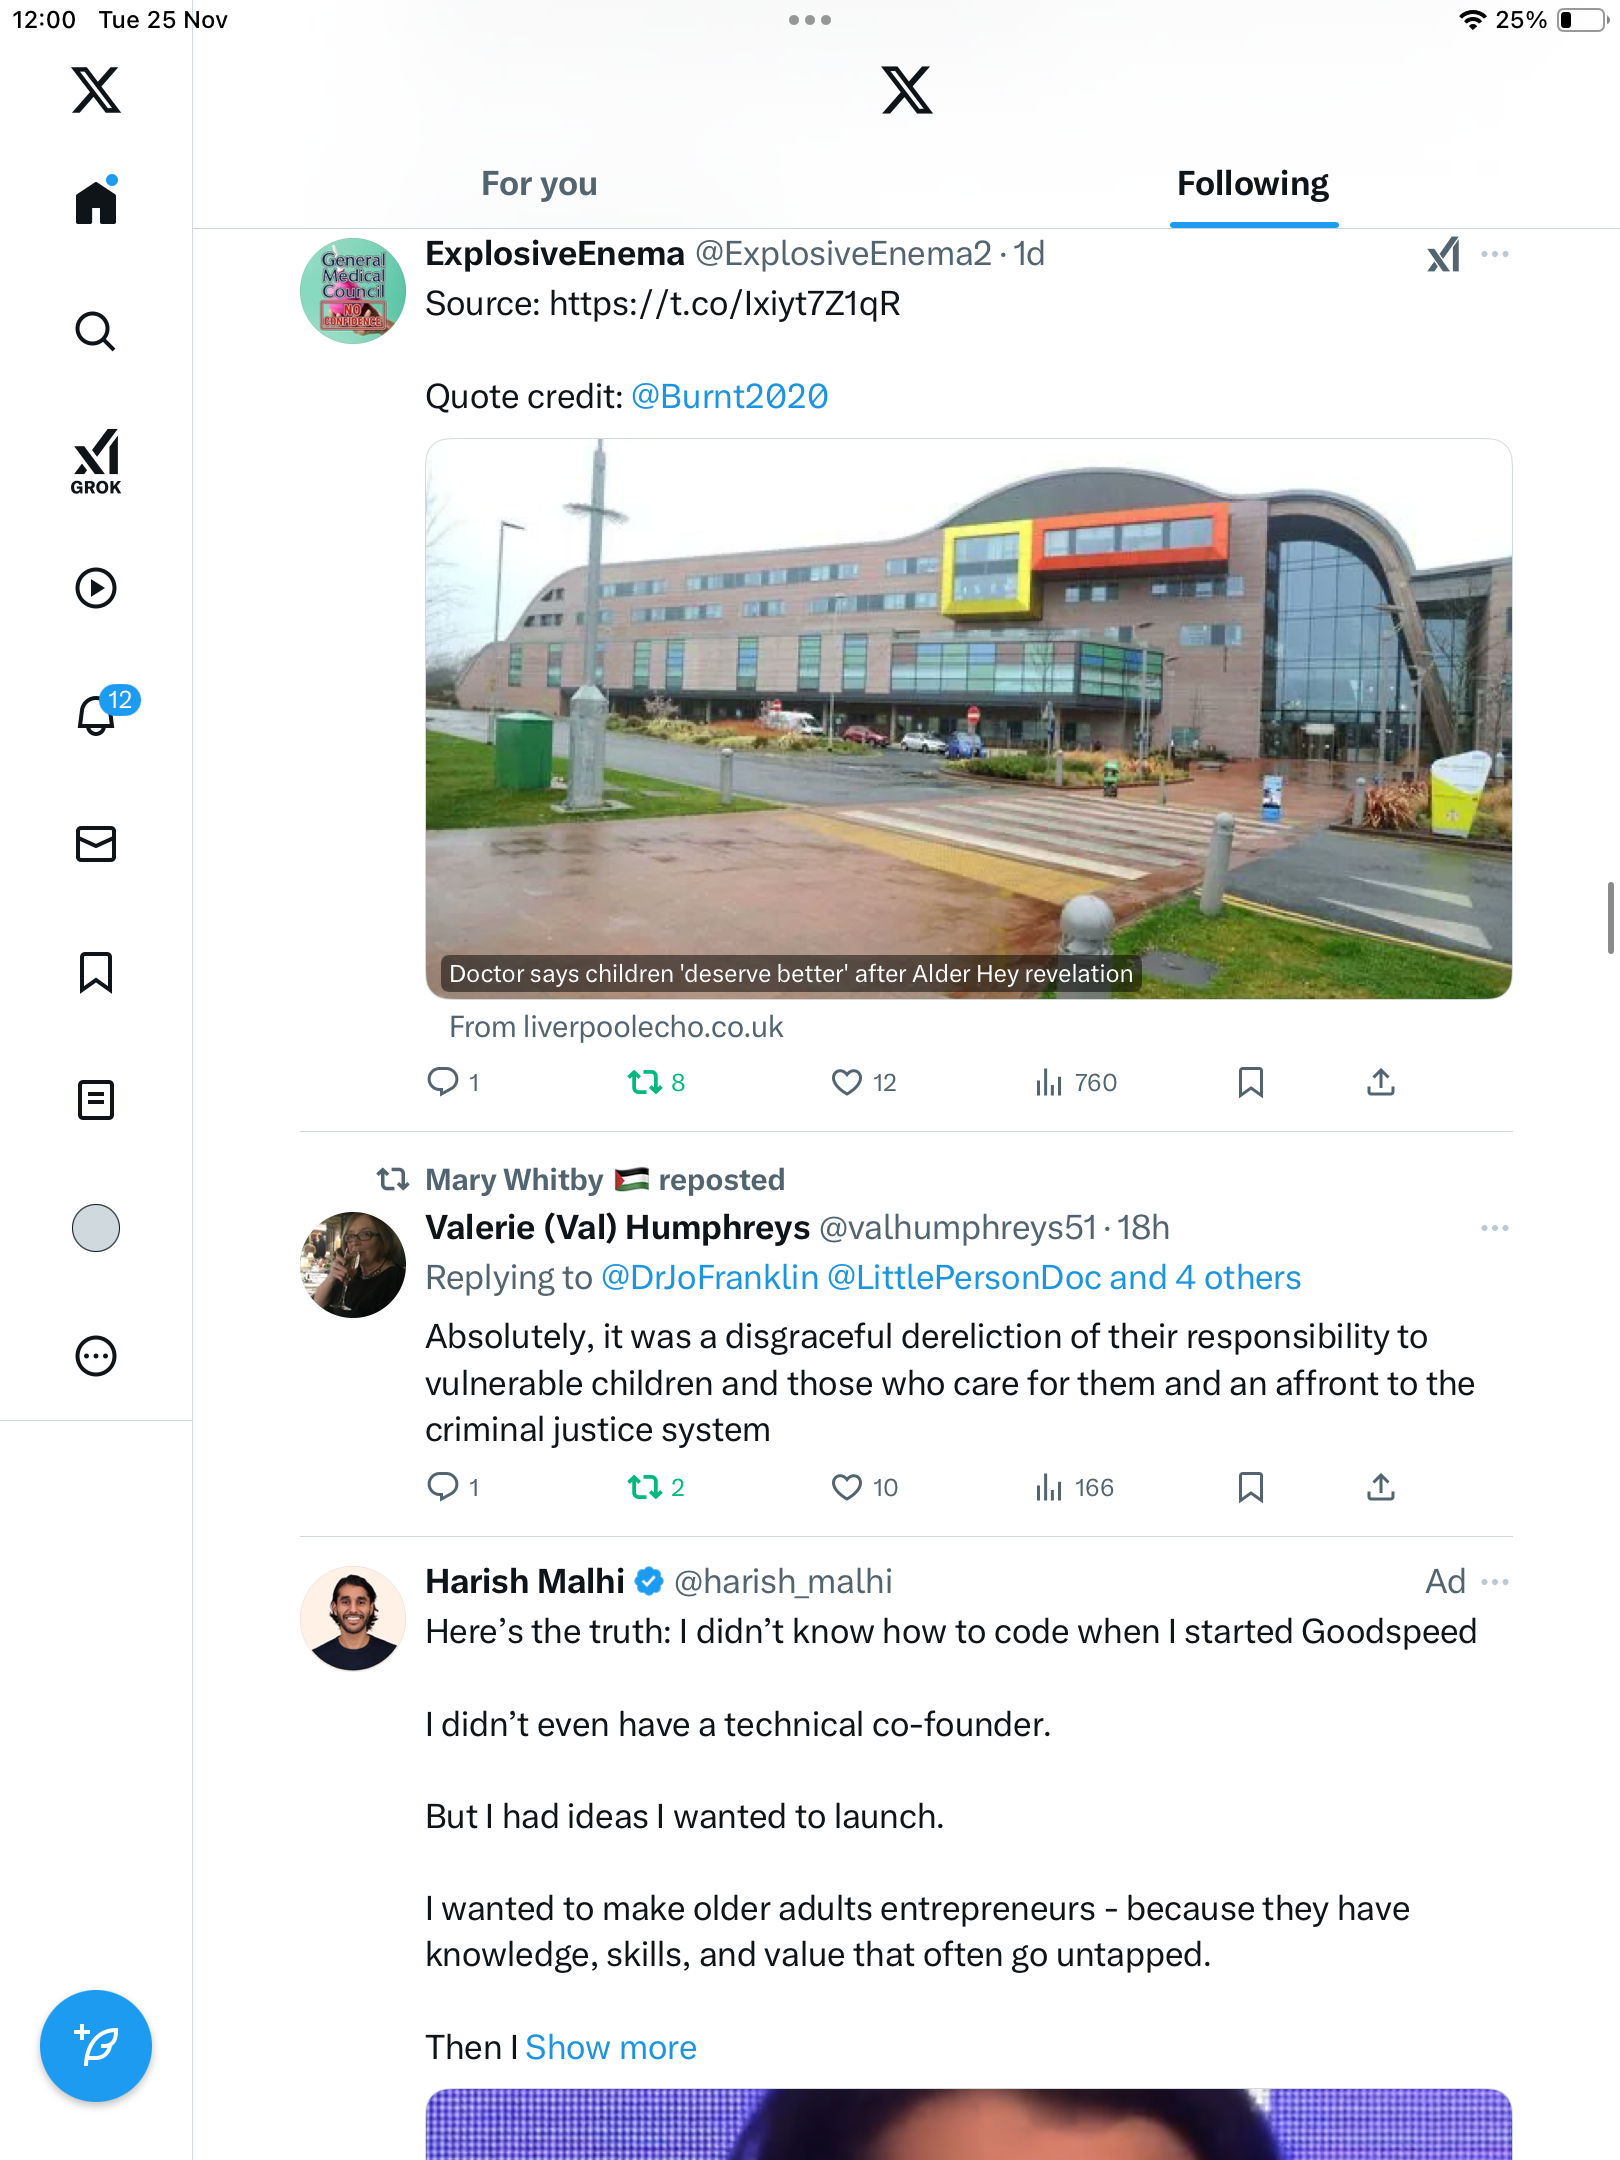
Task: Bookmark Valerie Humphreys' reply
Action: (x=1251, y=1487)
